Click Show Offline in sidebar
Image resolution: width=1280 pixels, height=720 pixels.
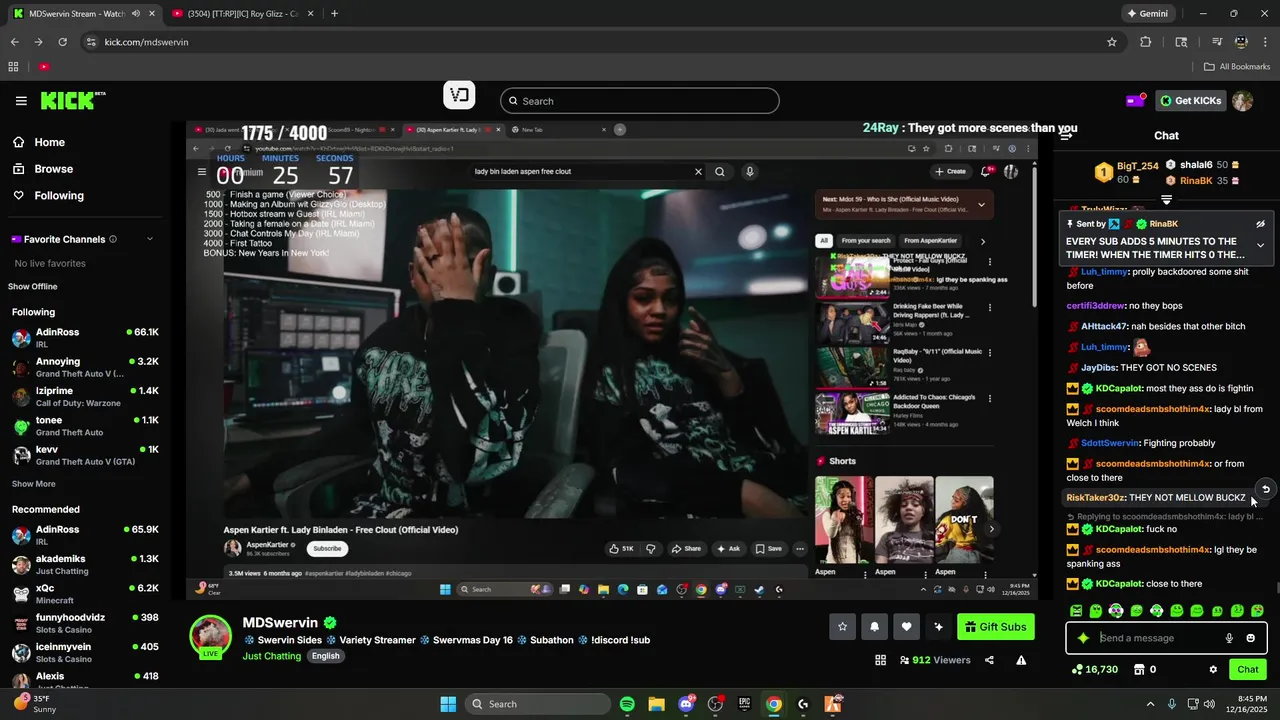[33, 287]
